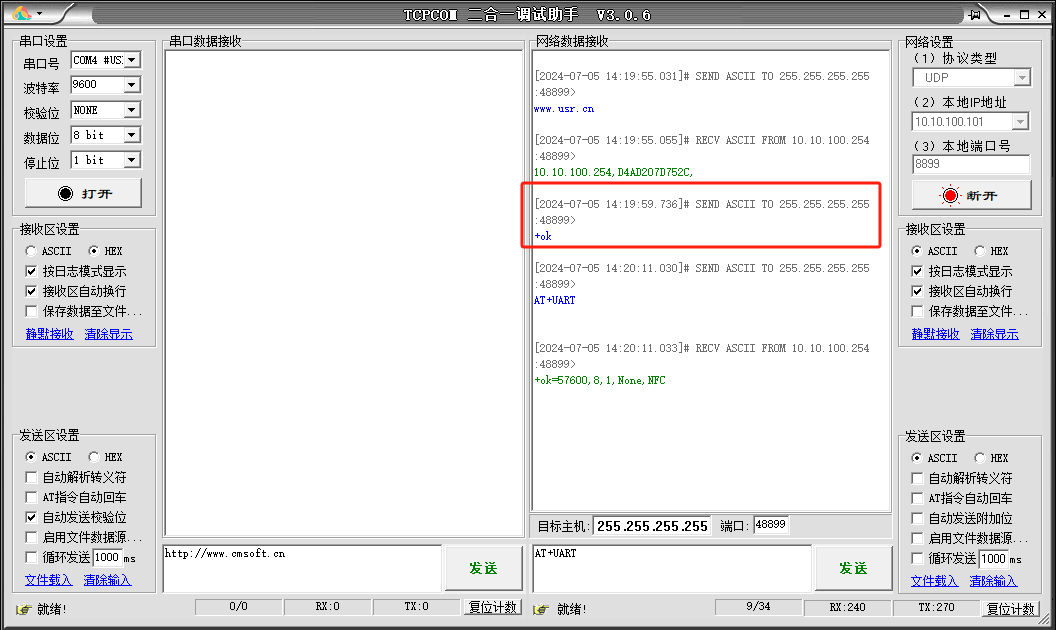This screenshot has width=1056, height=630.
Task: Click the 本地端口号 8899 field
Action: tap(971, 164)
